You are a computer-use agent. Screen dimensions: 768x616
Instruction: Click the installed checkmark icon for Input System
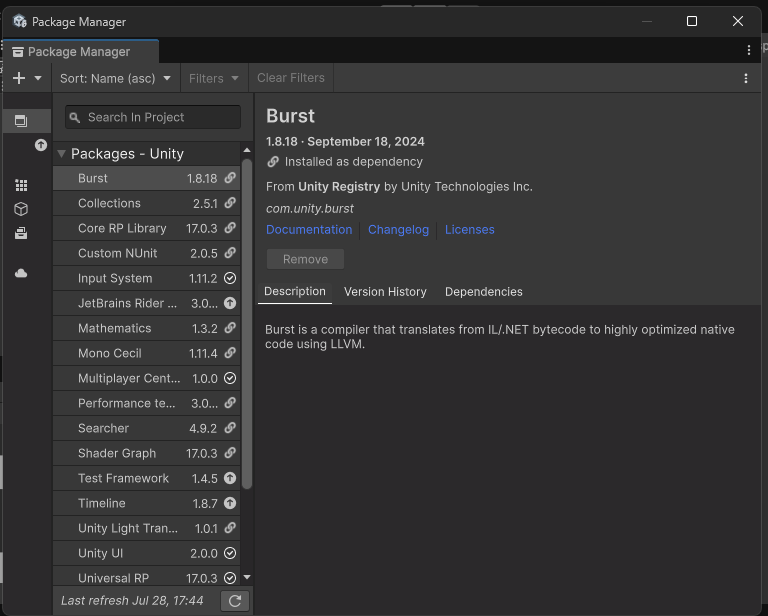click(230, 278)
